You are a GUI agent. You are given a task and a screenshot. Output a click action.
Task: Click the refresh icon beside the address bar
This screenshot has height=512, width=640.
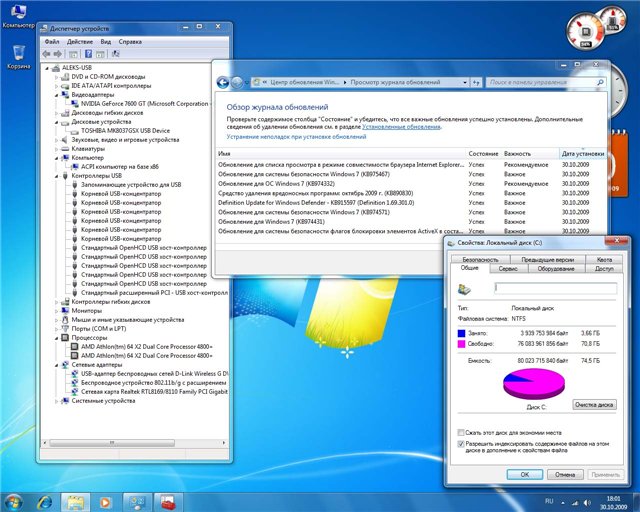click(x=476, y=82)
